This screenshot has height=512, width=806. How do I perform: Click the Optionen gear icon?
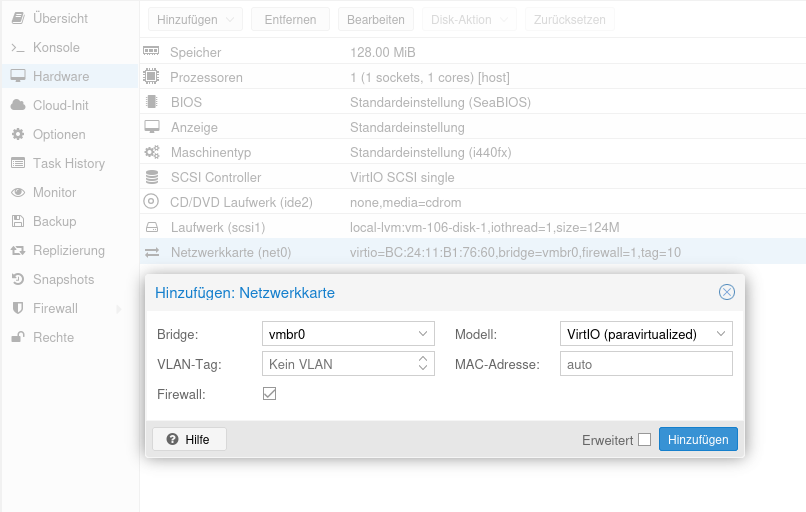pos(17,134)
